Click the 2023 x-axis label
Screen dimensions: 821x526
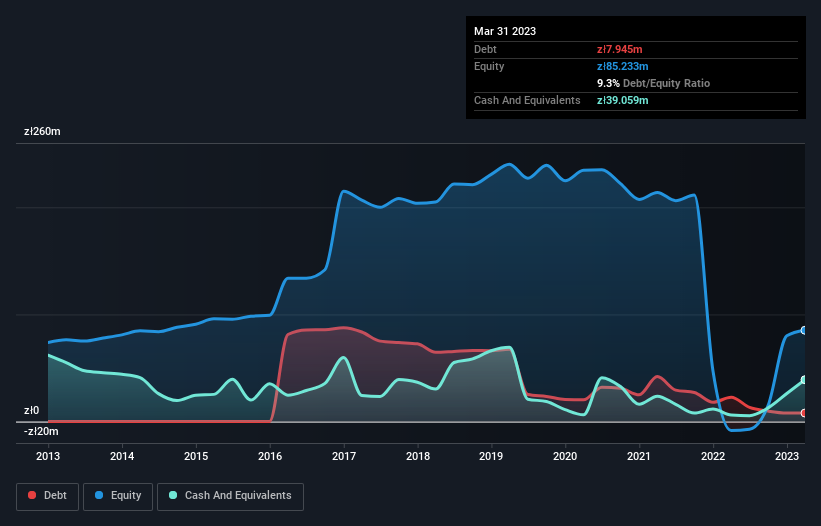[x=787, y=456]
